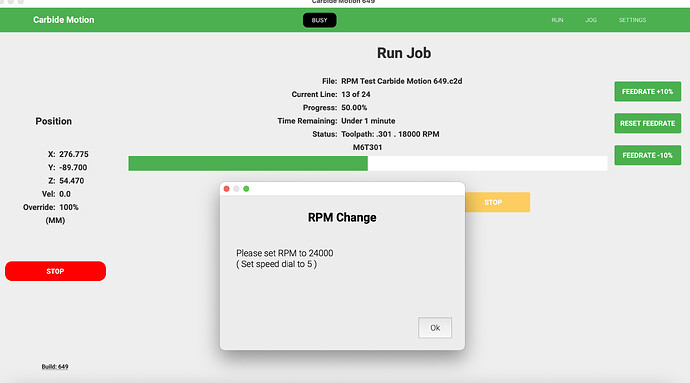Image resolution: width=690 pixels, height=383 pixels.
Task: Click the M6T301 g-code line
Action: pyautogui.click(x=367, y=147)
